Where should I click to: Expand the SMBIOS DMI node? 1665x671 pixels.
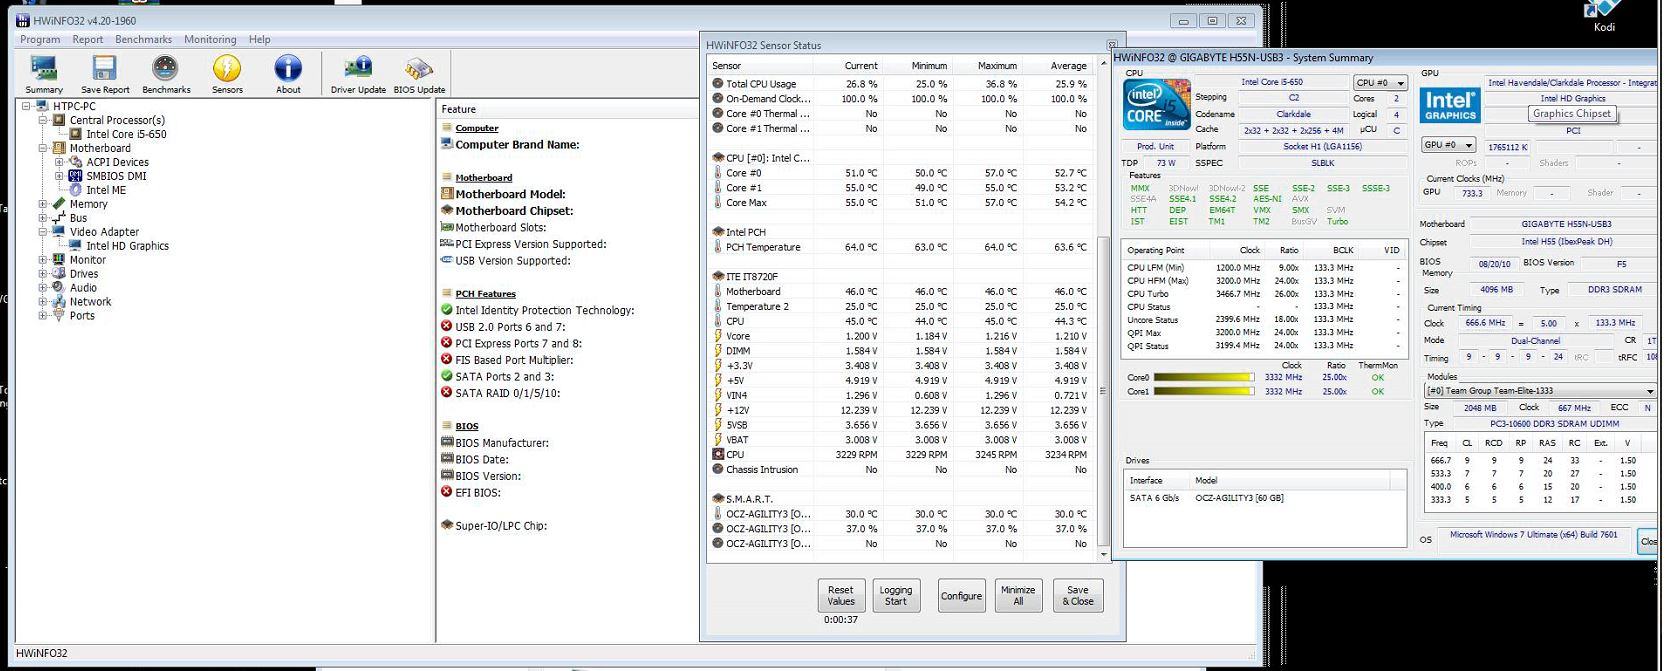[59, 176]
